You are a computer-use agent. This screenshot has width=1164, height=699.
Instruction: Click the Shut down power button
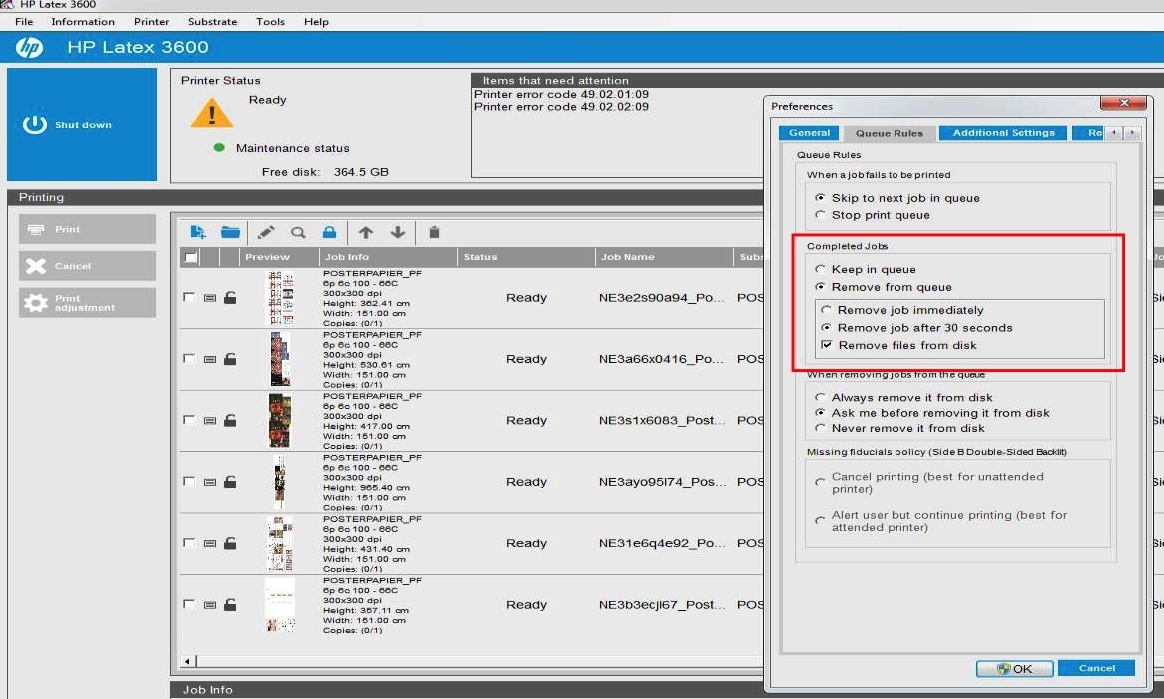pyautogui.click(x=82, y=125)
